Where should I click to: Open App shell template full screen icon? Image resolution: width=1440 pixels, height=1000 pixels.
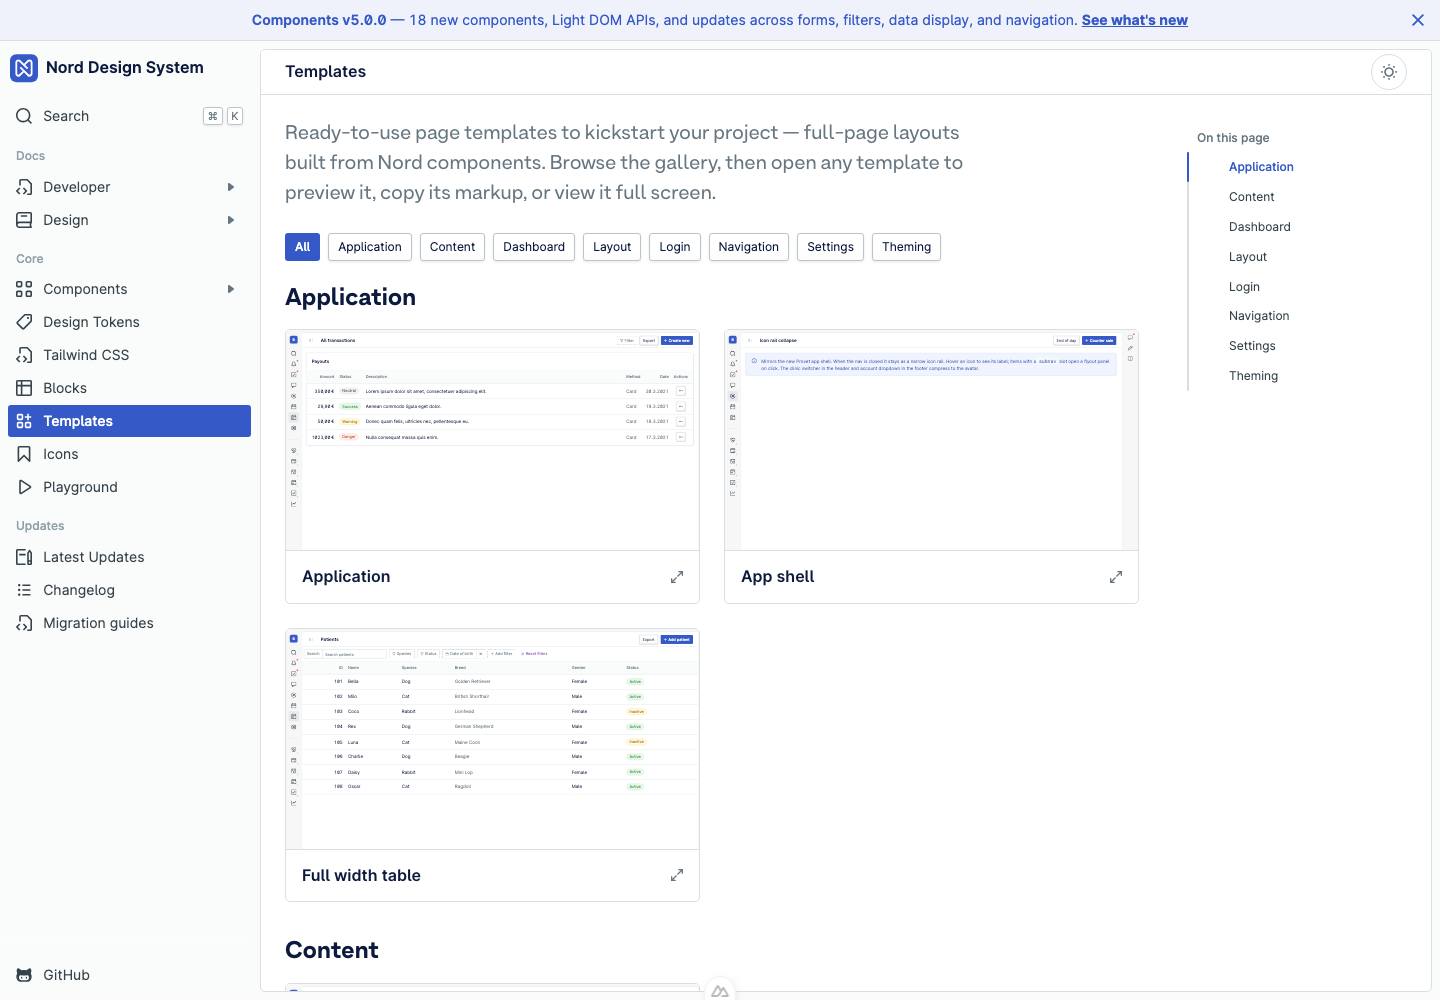(1116, 577)
